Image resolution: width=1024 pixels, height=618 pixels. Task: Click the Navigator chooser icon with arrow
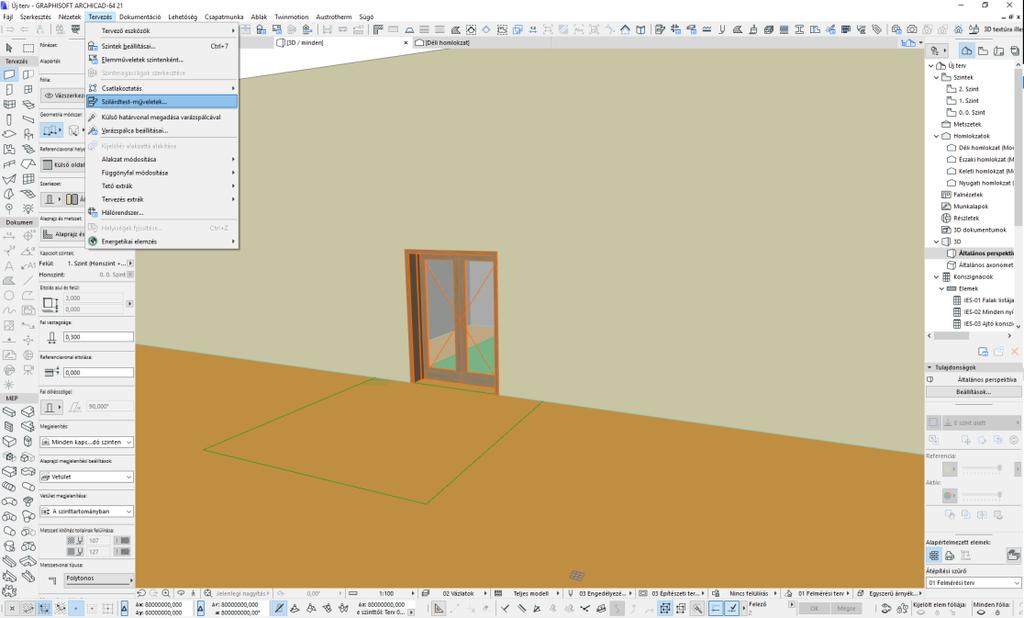[938, 50]
